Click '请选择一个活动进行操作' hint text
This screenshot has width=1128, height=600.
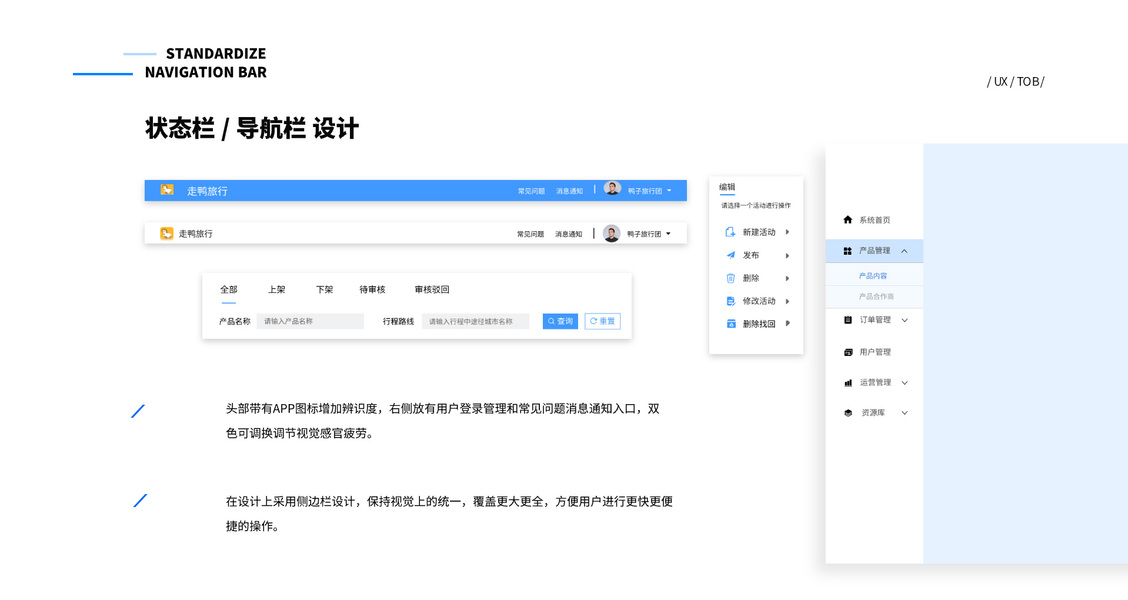point(756,206)
